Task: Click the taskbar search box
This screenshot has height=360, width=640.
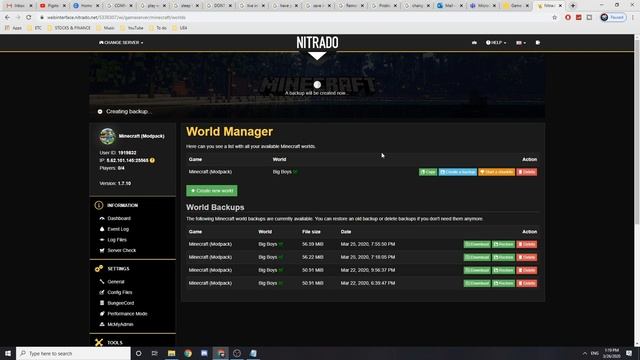Action: click(73, 353)
